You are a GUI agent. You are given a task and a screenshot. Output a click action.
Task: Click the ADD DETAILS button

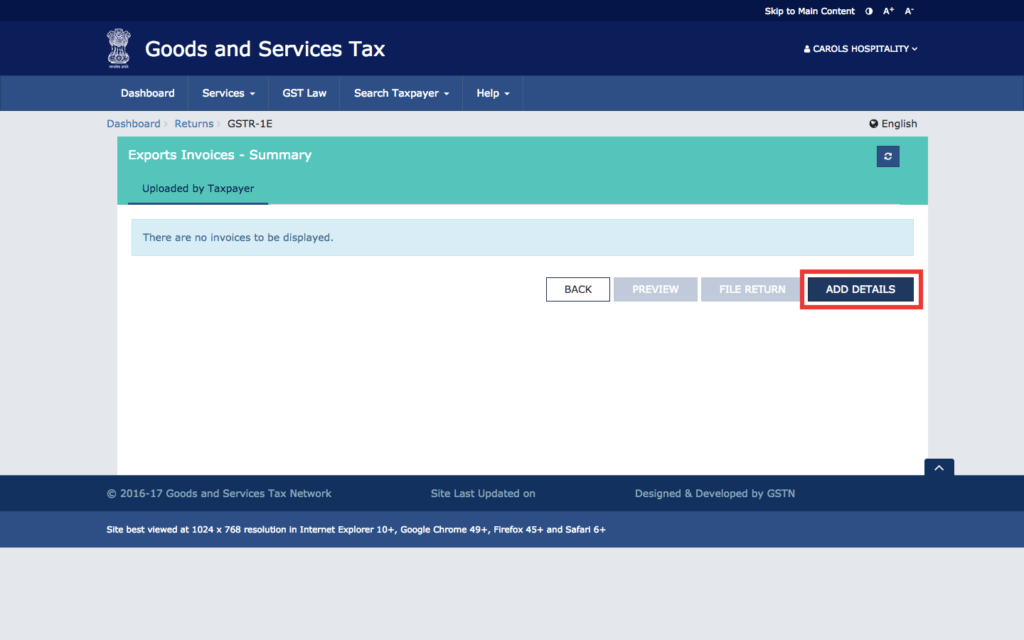(x=861, y=289)
